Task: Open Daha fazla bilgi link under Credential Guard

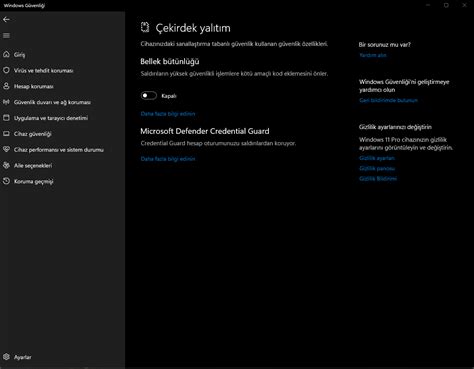Action: (168, 159)
